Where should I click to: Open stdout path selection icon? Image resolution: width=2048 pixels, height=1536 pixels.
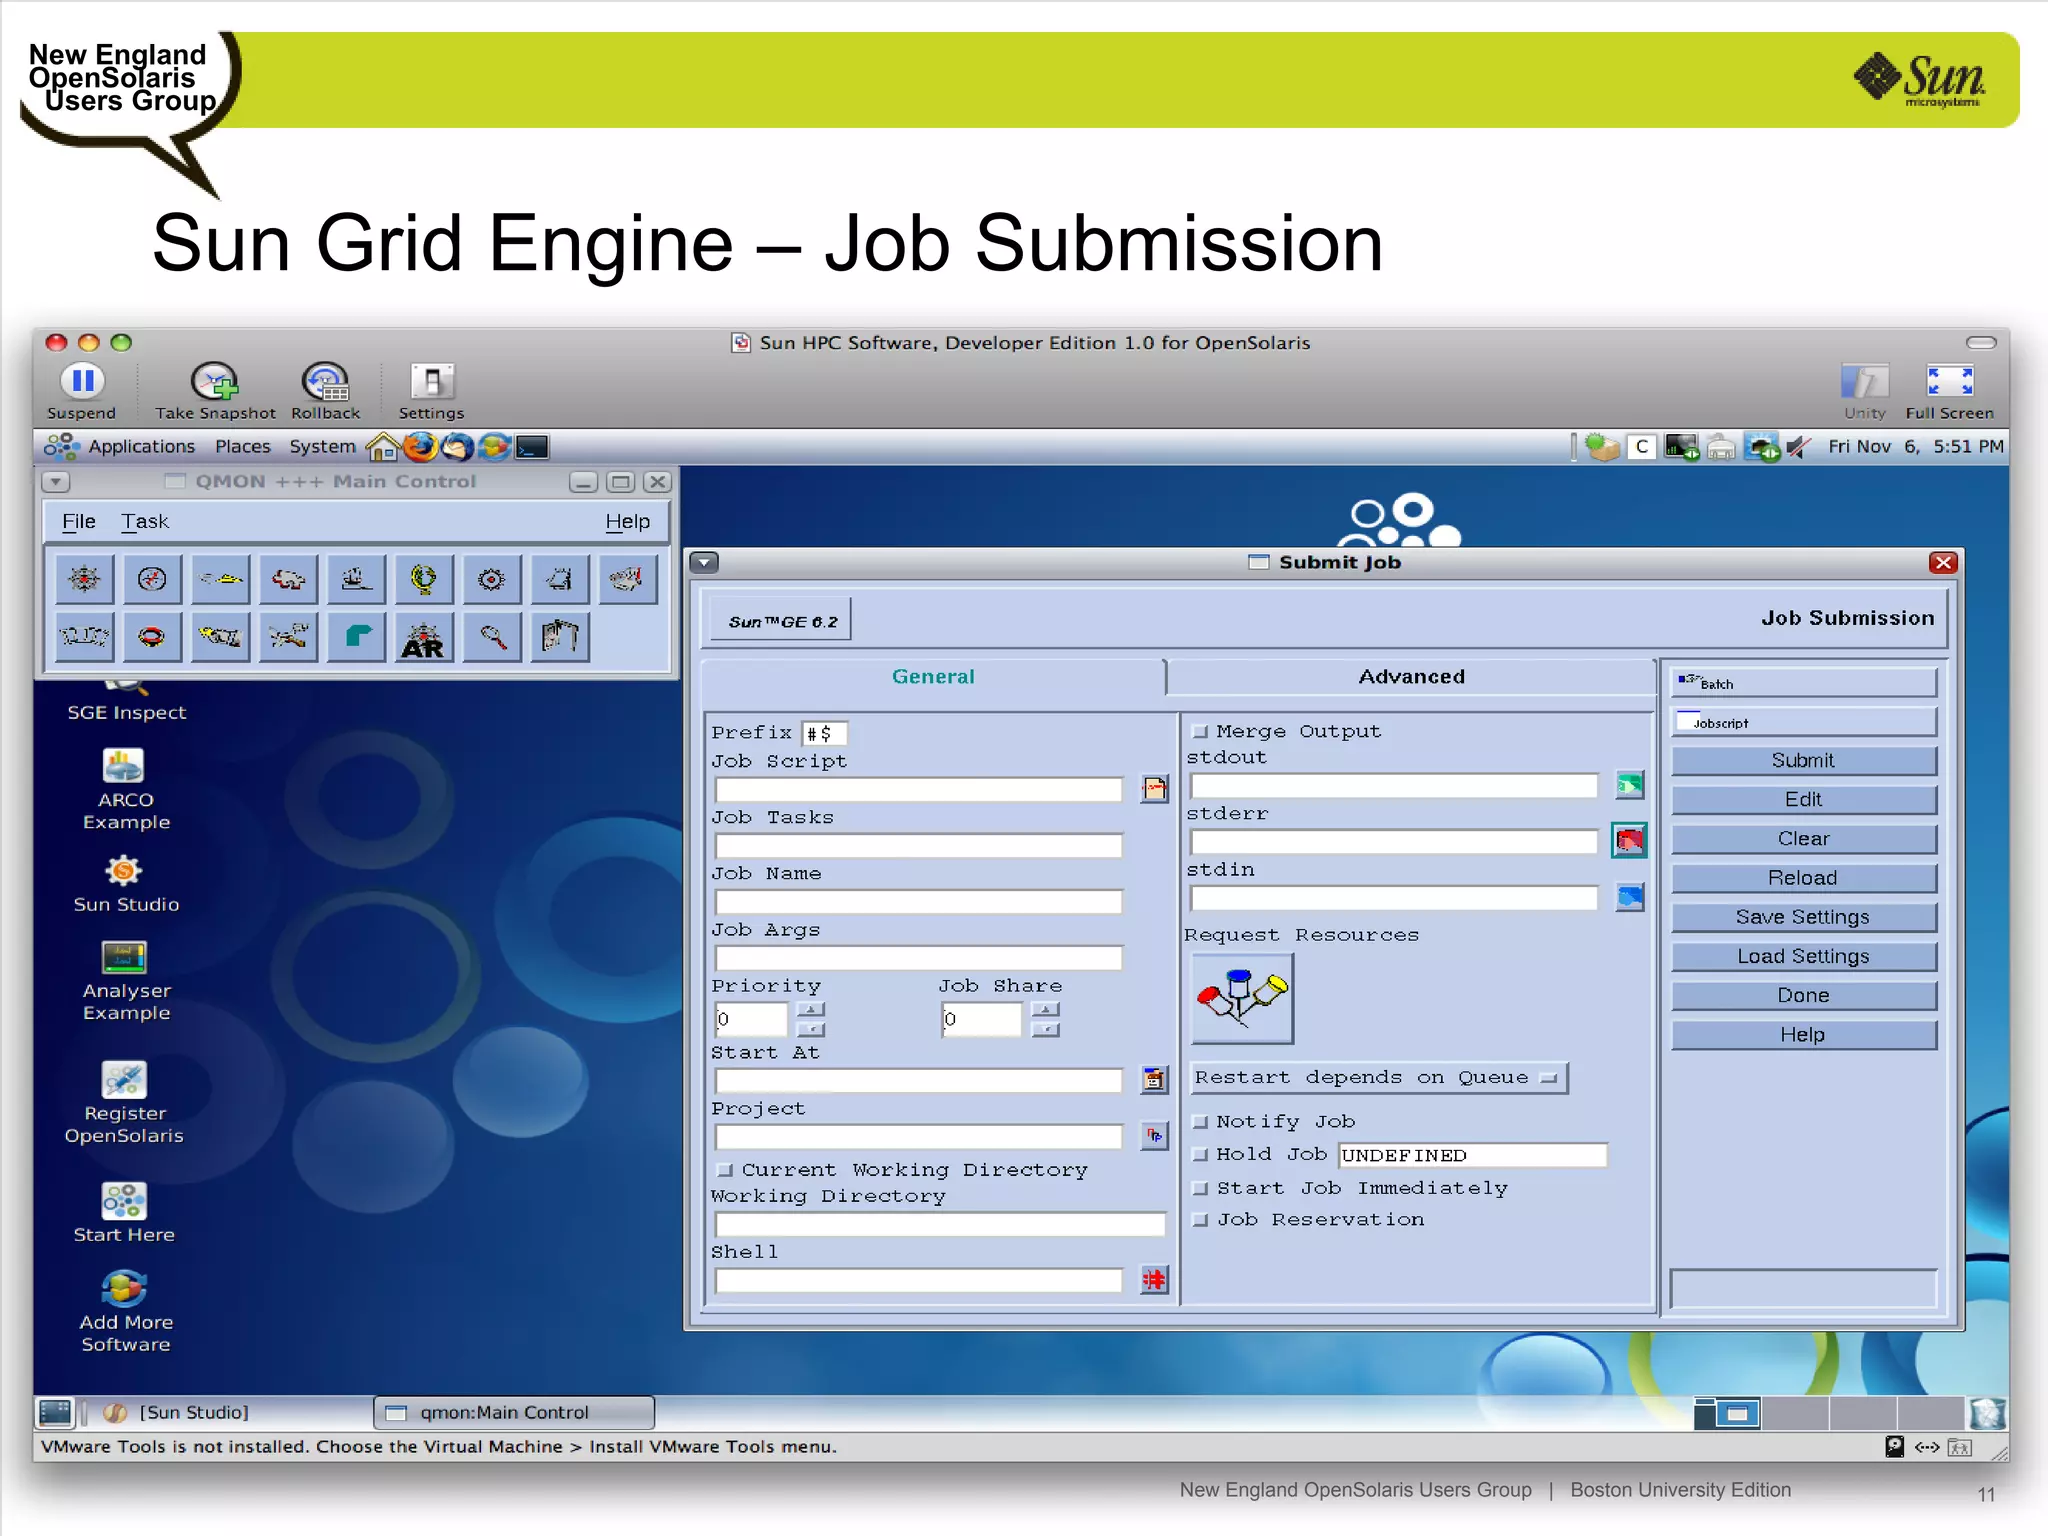pyautogui.click(x=1629, y=785)
